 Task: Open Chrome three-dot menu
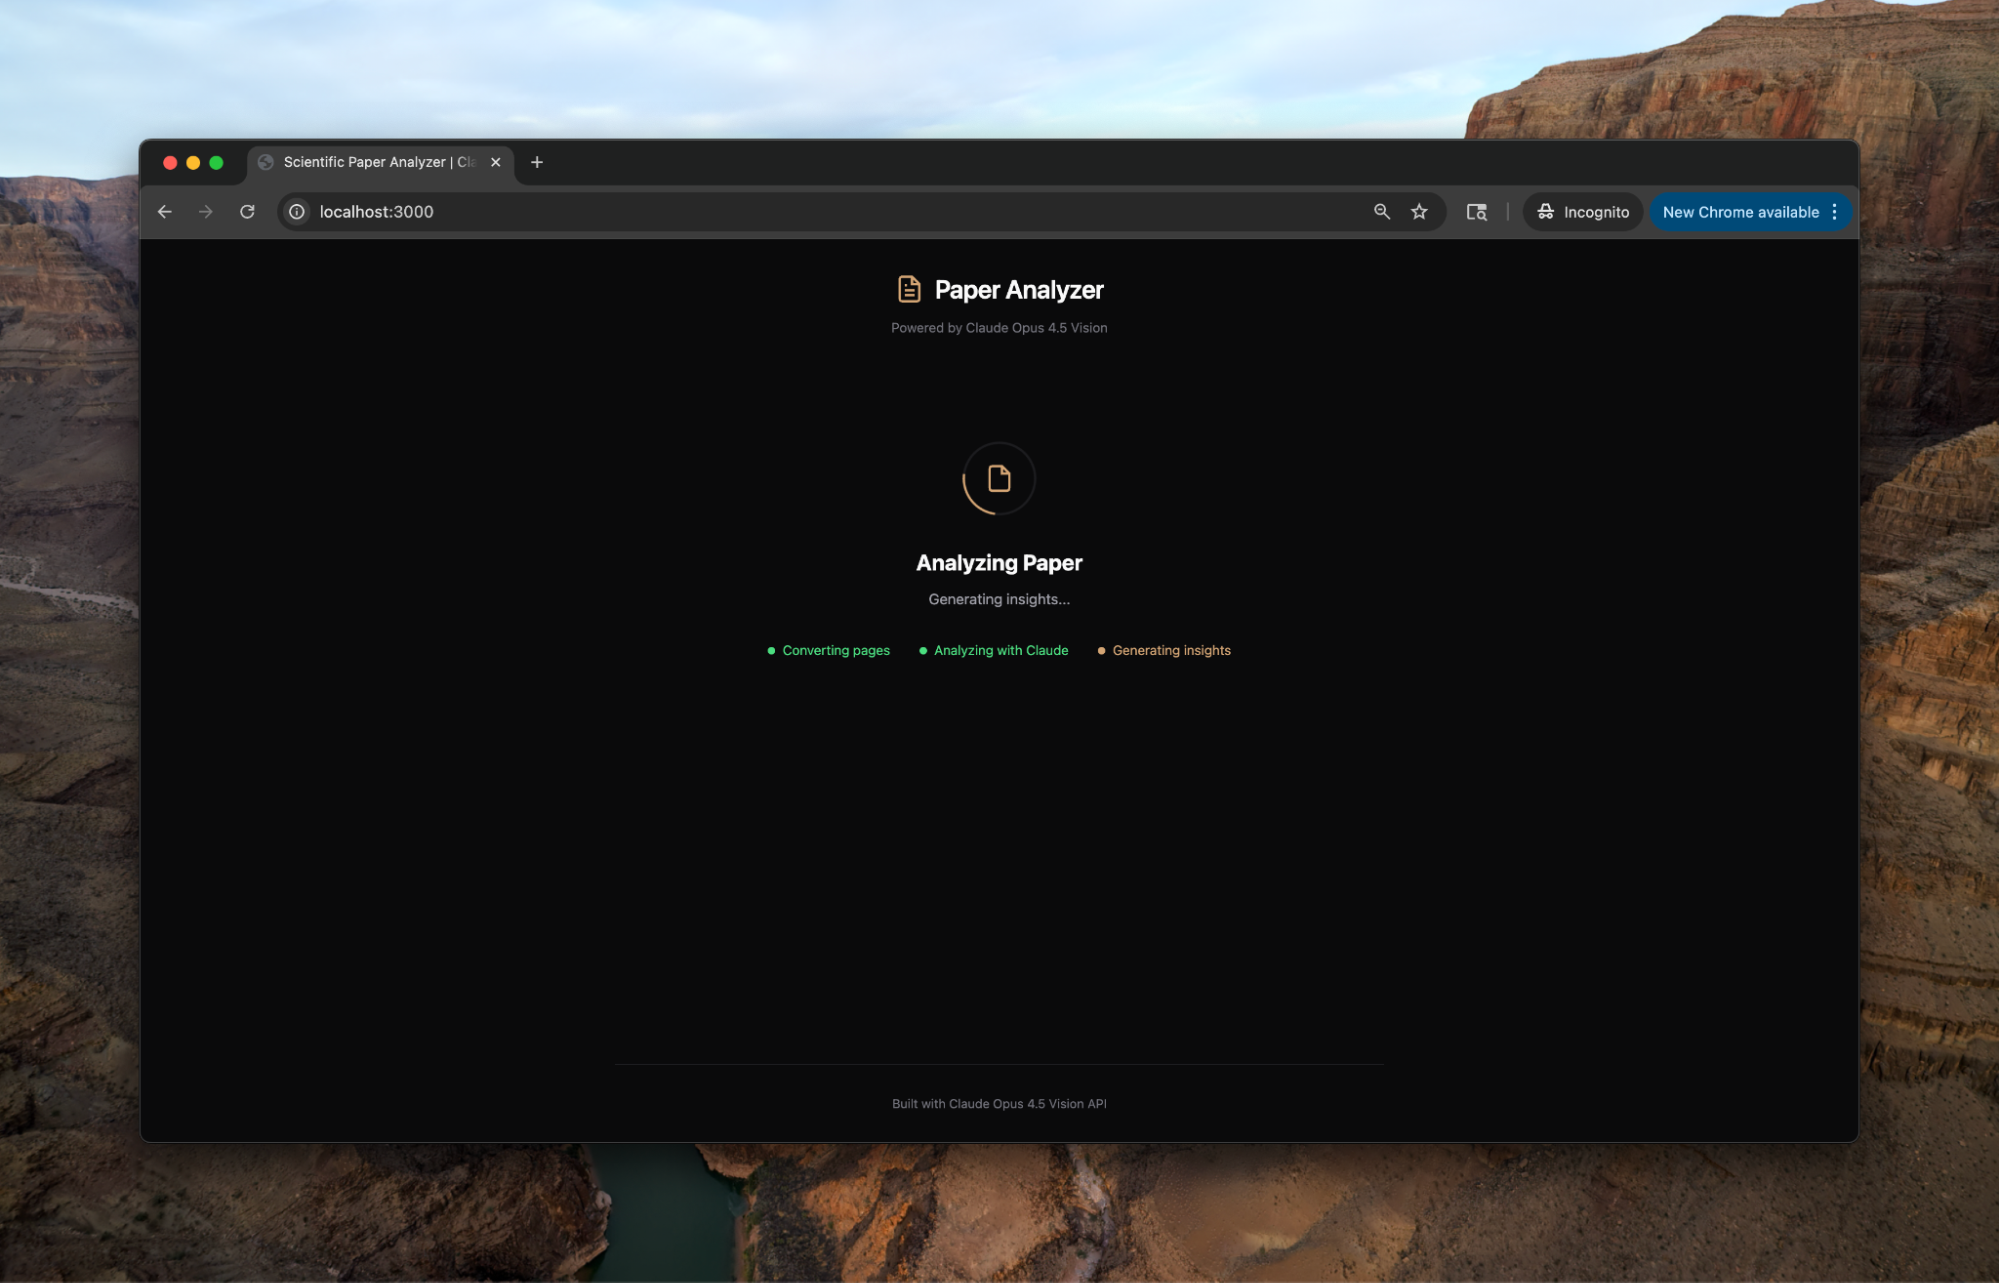[1834, 212]
